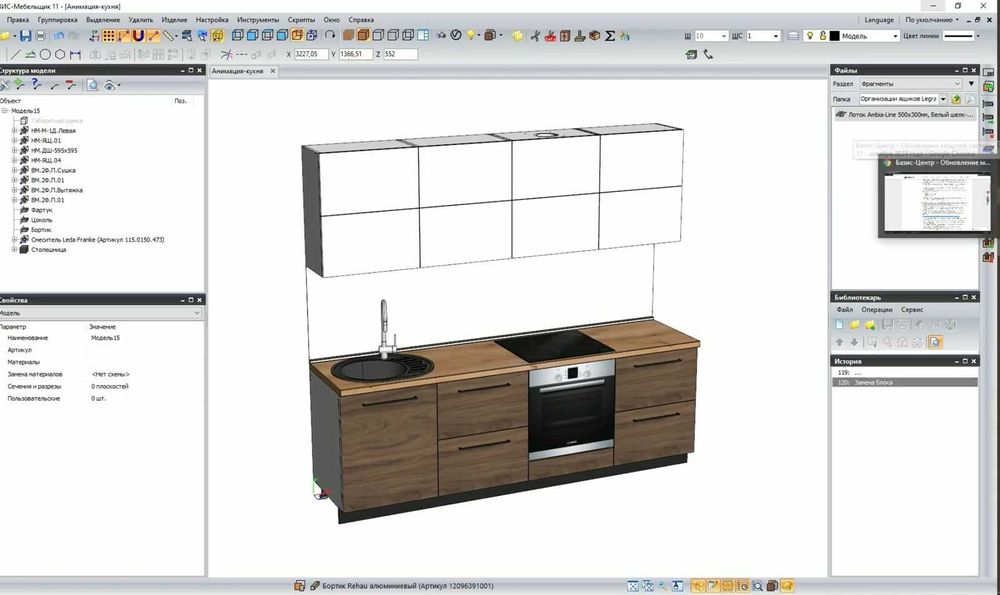
Task: Toggle layer light bulb visibility next to Модель
Action: pos(810,36)
